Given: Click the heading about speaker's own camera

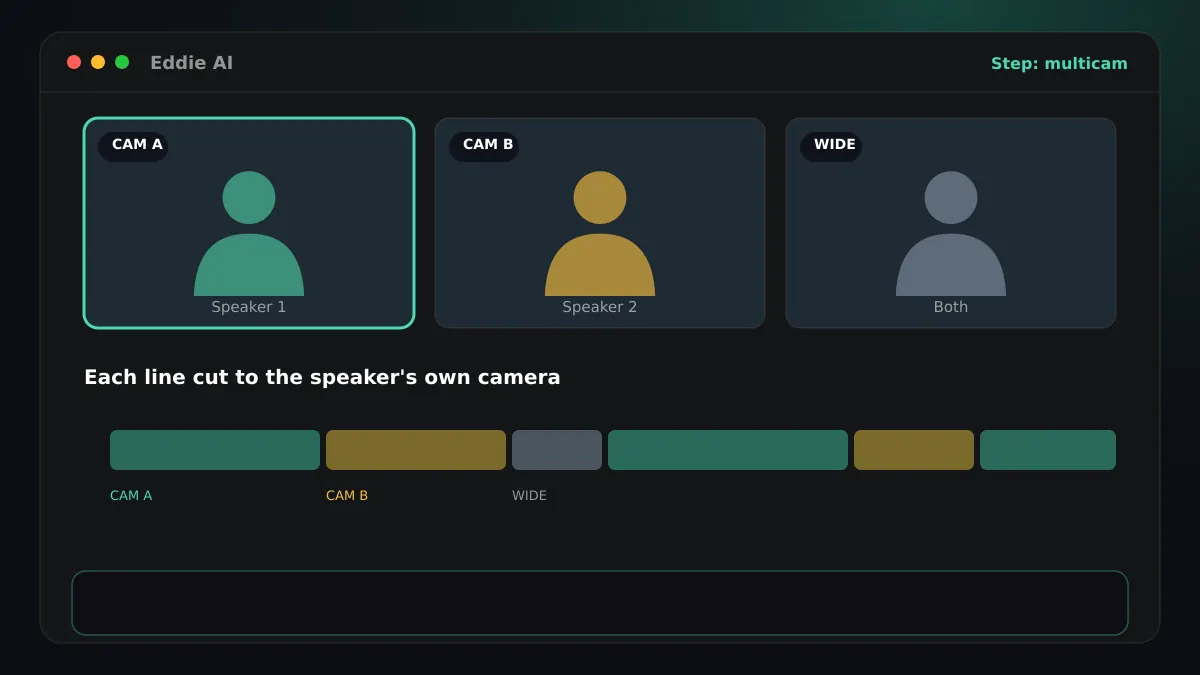Looking at the screenshot, I should tap(322, 378).
